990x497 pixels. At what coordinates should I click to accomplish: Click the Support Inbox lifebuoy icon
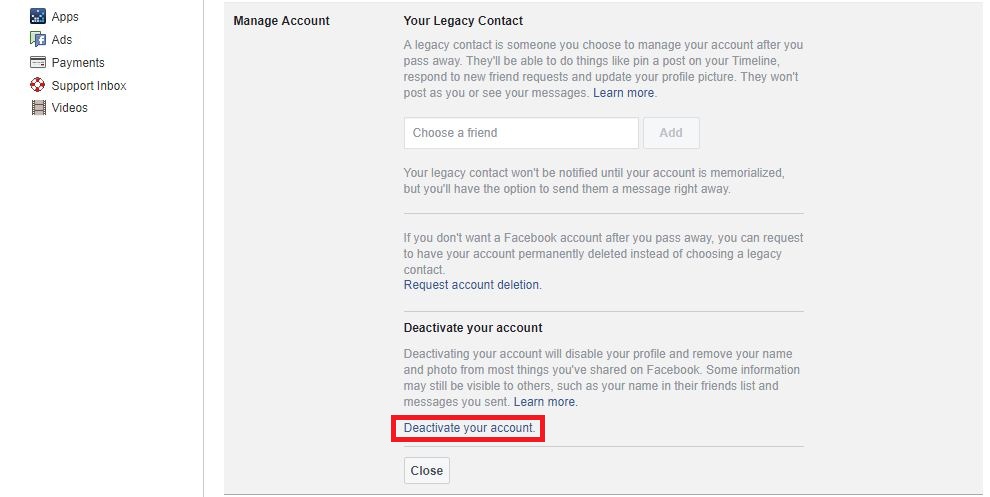(x=39, y=86)
